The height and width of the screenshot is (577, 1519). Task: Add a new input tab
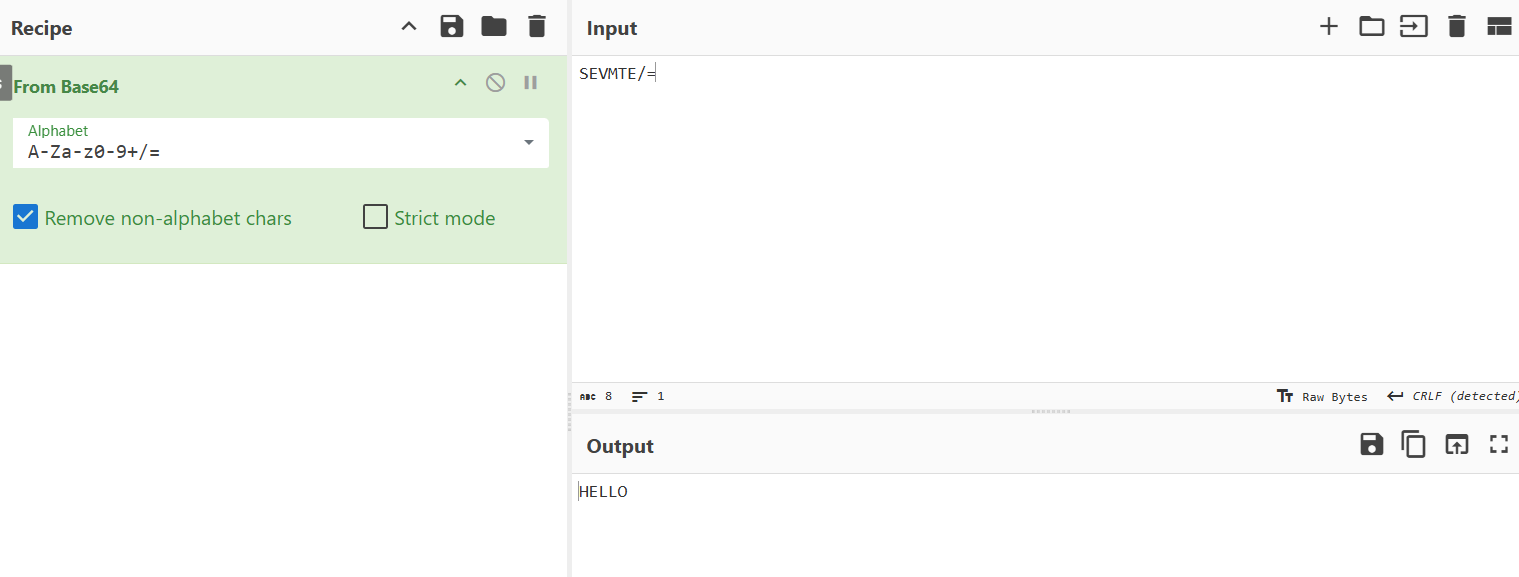coord(1328,27)
